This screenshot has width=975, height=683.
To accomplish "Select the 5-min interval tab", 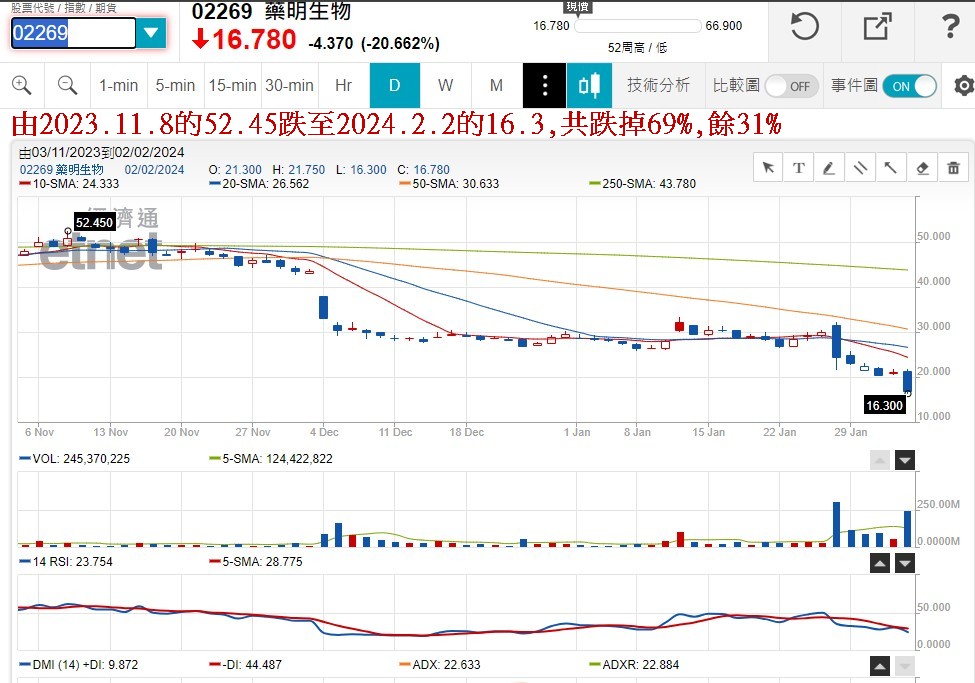I will 175,85.
